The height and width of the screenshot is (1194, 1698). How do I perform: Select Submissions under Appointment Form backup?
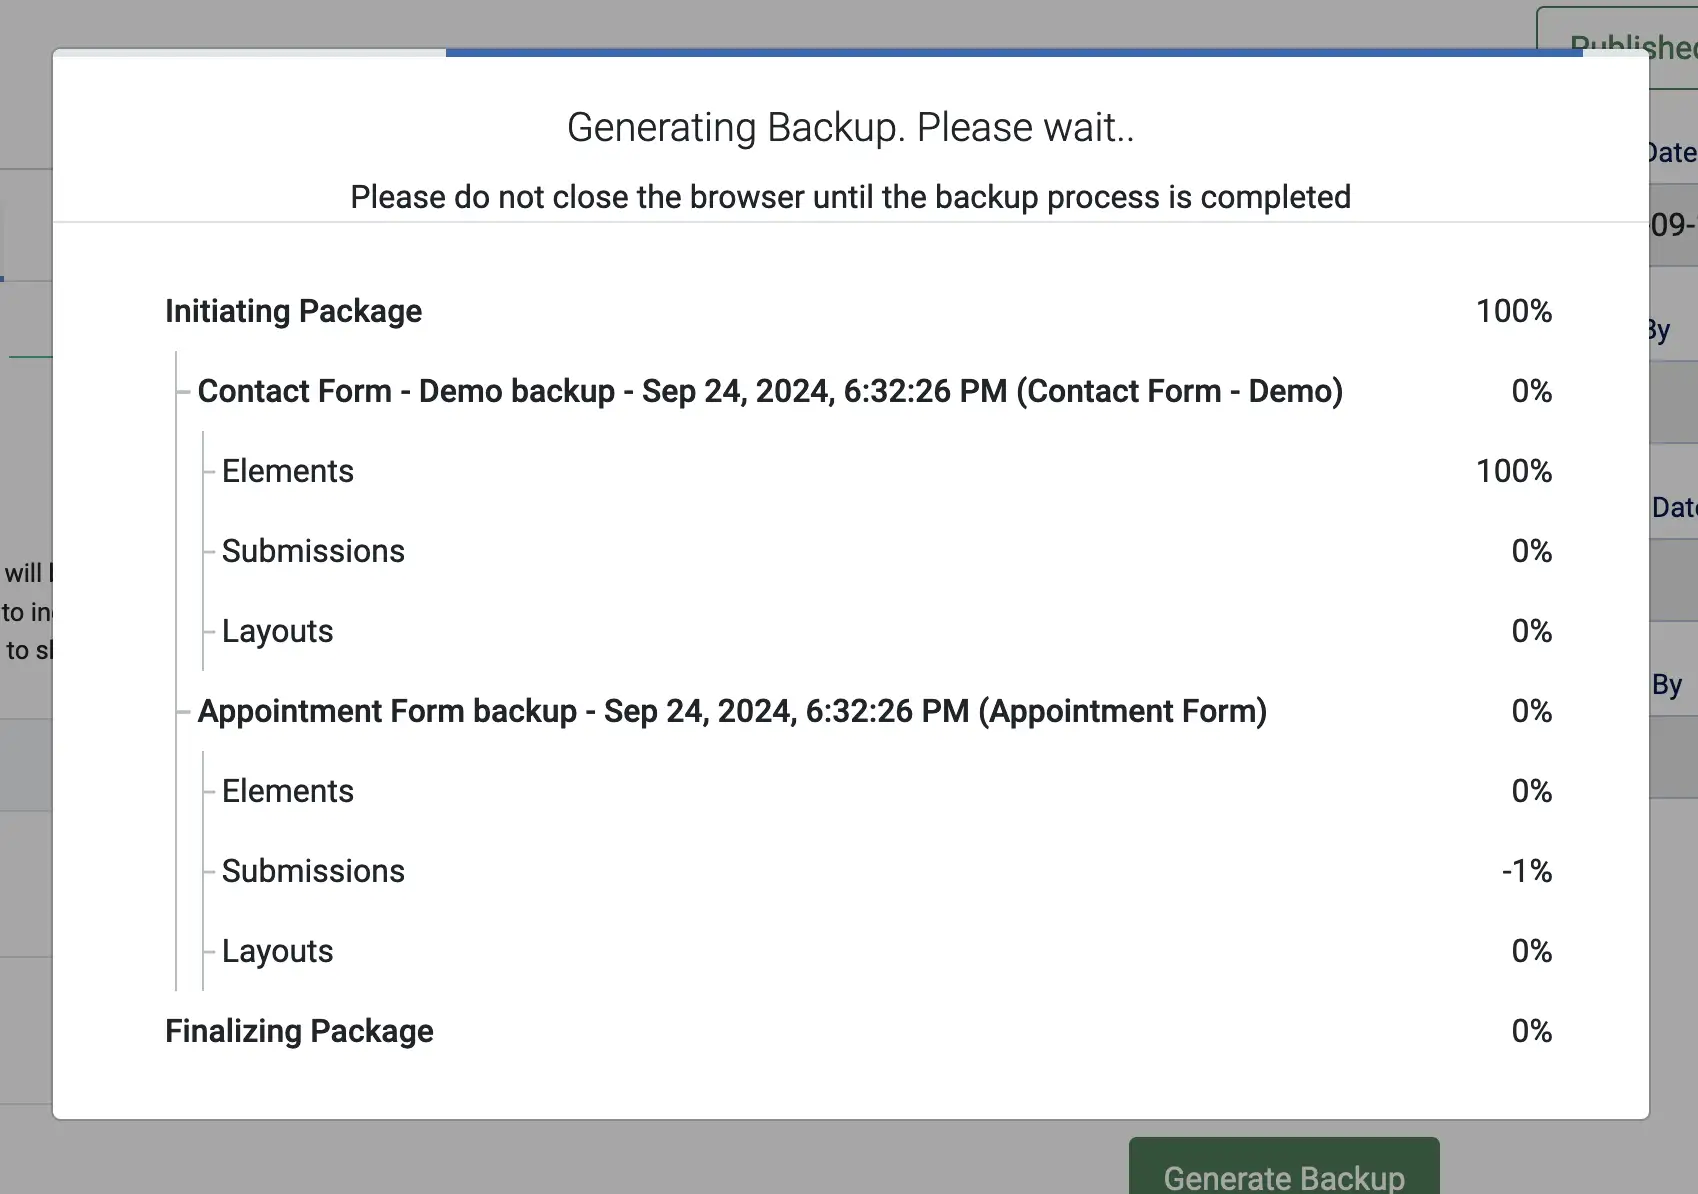point(313,871)
